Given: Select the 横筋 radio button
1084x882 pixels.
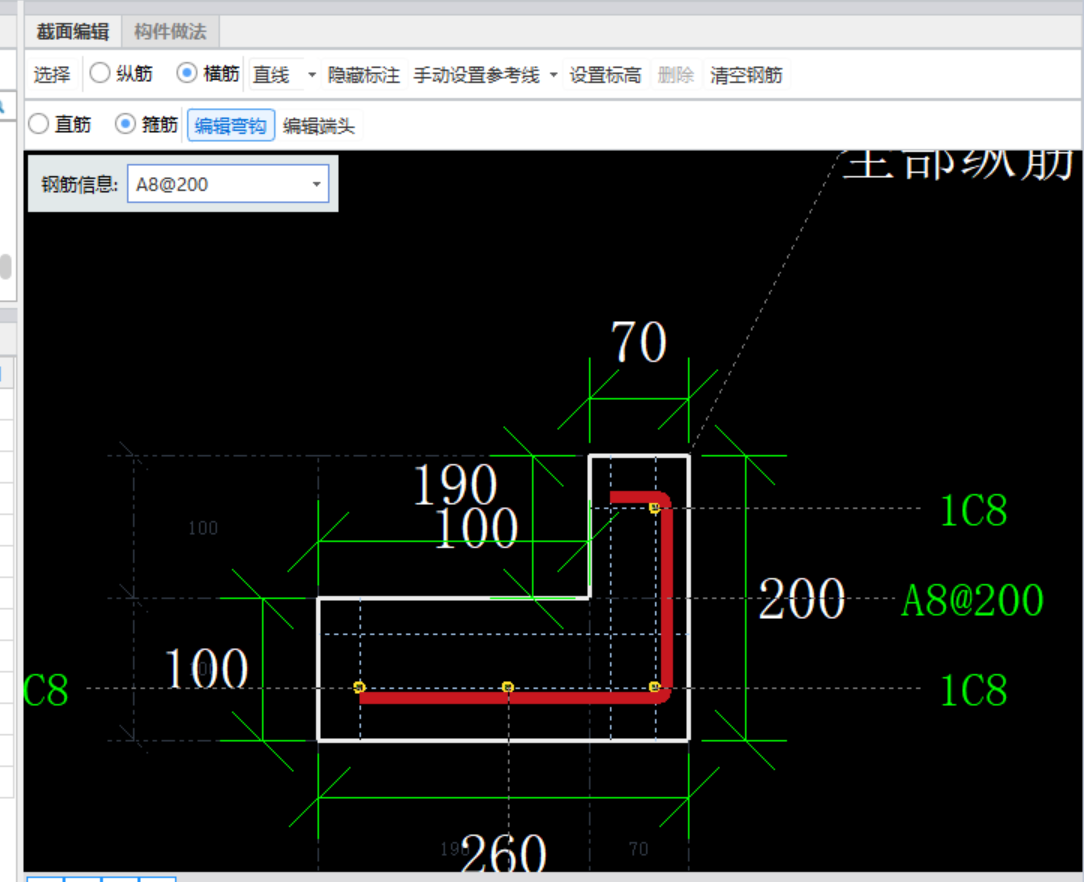Looking at the screenshot, I should [x=187, y=73].
